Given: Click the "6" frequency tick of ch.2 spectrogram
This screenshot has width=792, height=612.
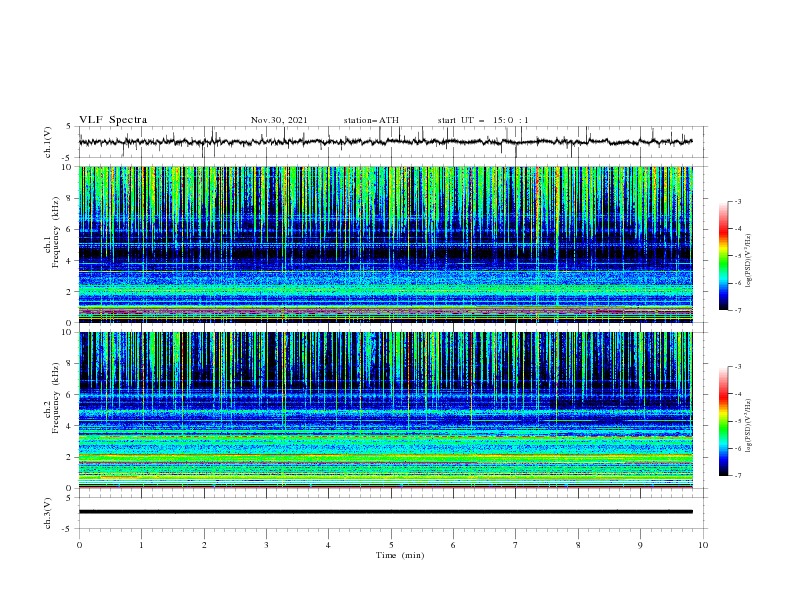Looking at the screenshot, I should coord(71,395).
